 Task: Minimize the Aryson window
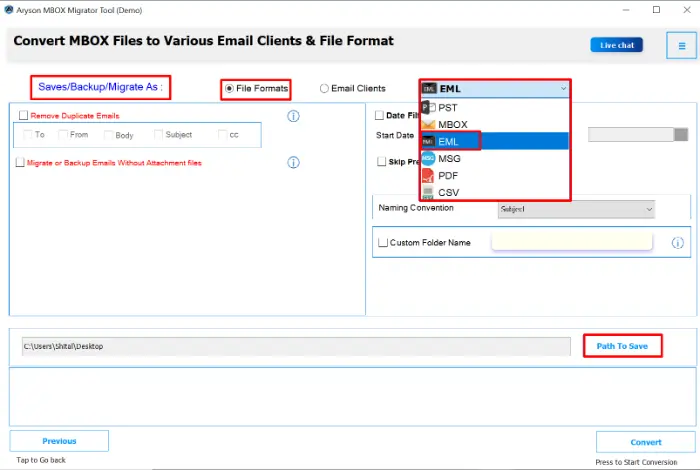(x=626, y=9)
